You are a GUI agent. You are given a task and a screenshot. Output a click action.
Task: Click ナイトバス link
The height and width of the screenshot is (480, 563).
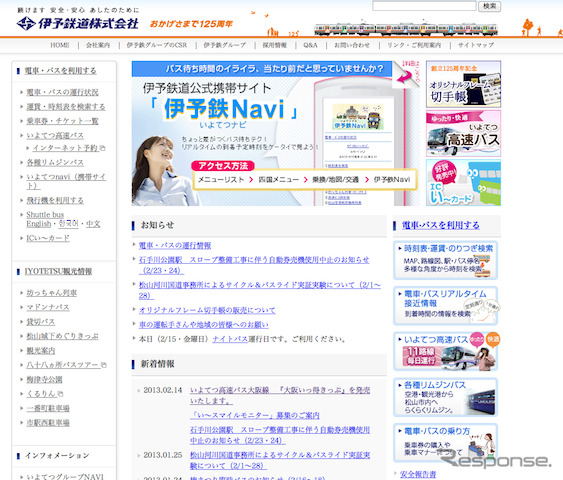[230, 339]
